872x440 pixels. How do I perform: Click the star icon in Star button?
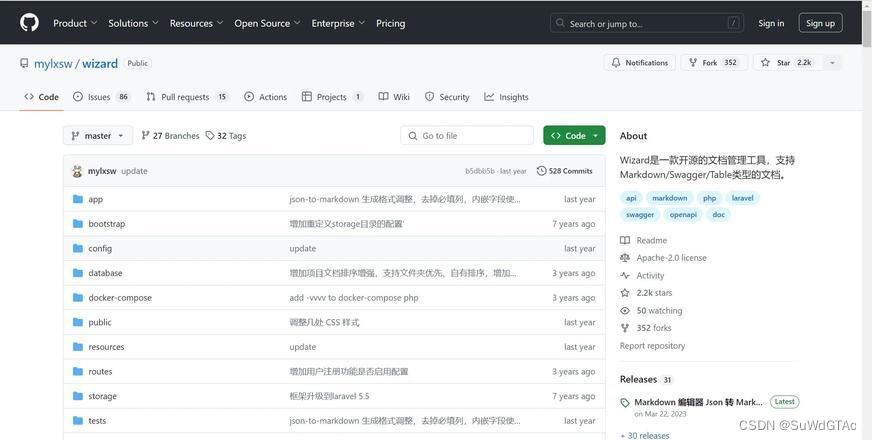[765, 63]
